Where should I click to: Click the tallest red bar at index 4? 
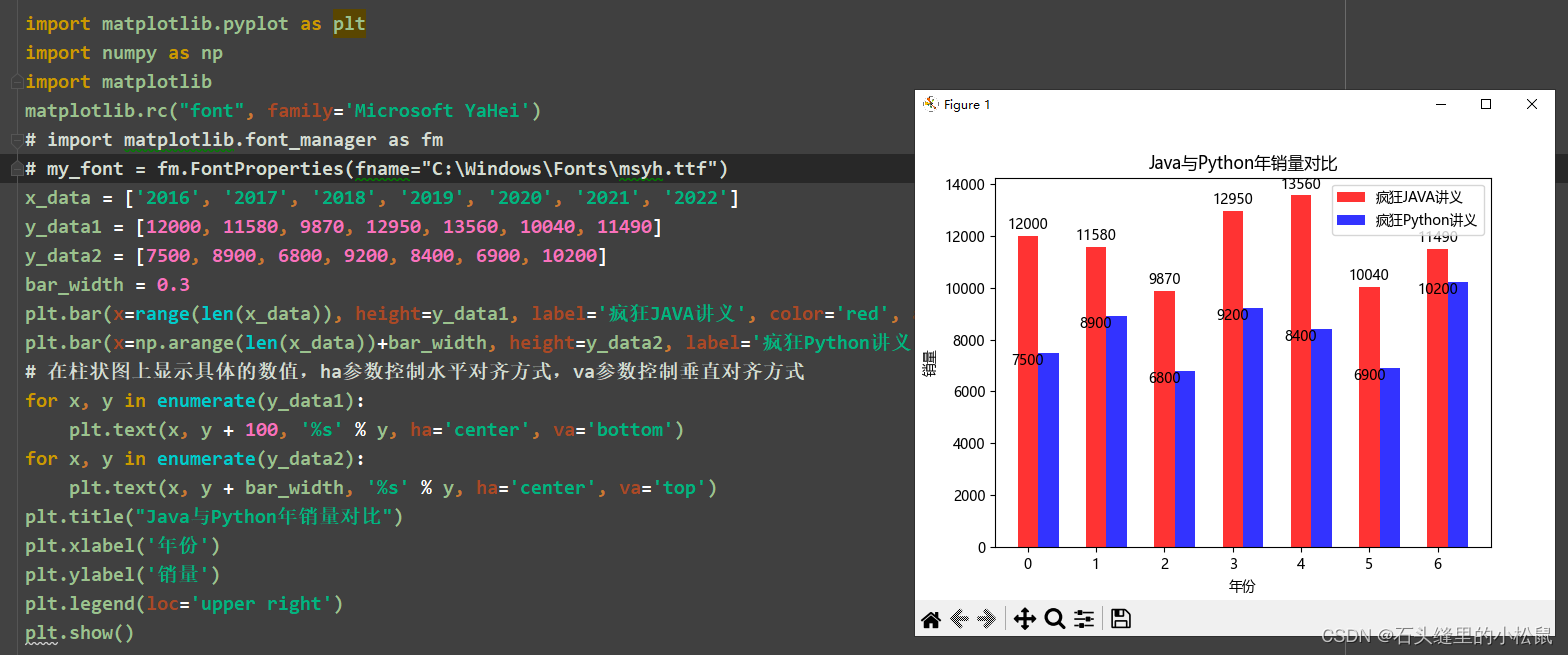coord(1301,371)
